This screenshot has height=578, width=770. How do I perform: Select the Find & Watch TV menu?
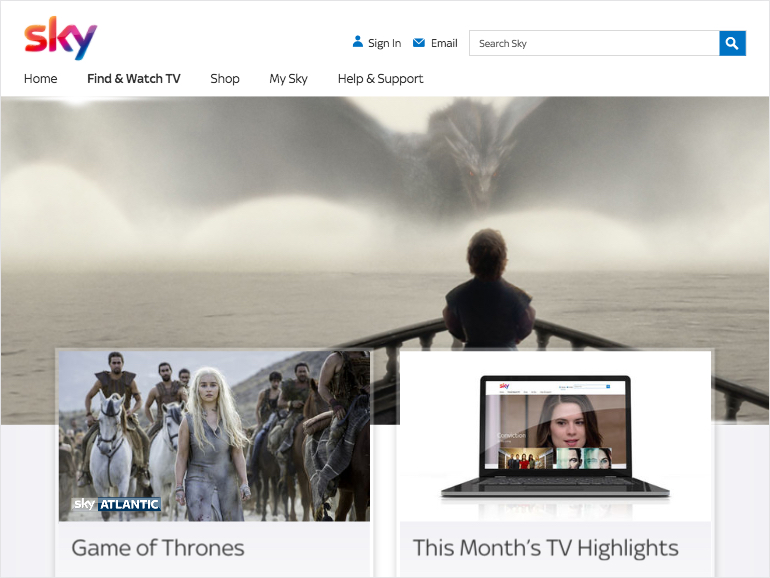(134, 79)
